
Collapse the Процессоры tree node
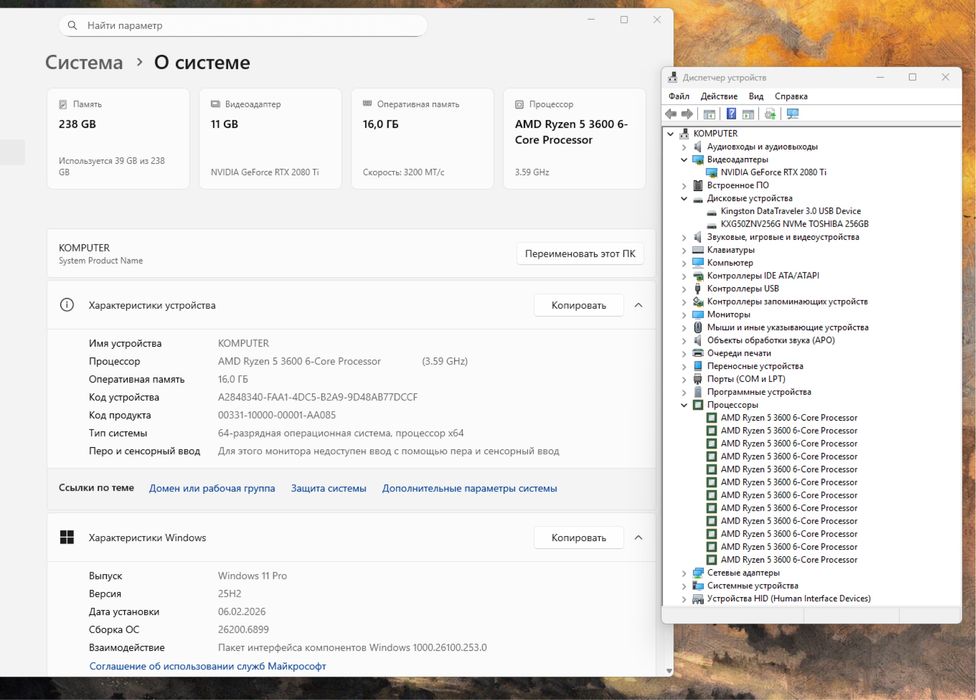pos(684,405)
